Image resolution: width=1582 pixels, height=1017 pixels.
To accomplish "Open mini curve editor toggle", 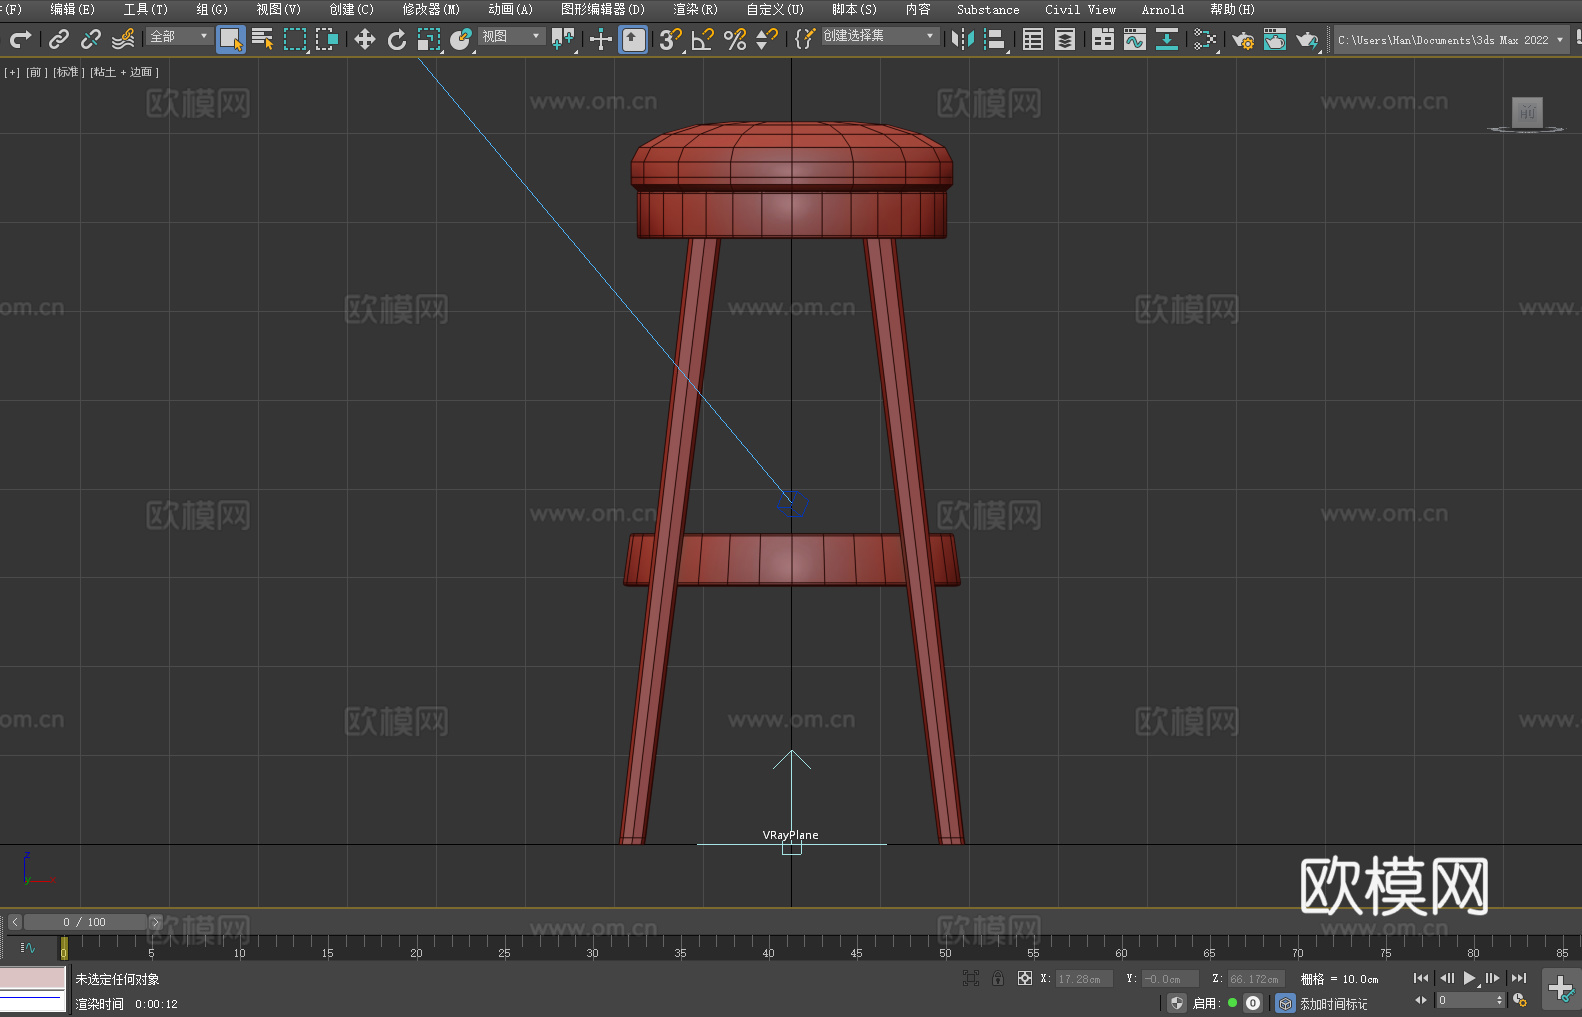I will point(27,947).
